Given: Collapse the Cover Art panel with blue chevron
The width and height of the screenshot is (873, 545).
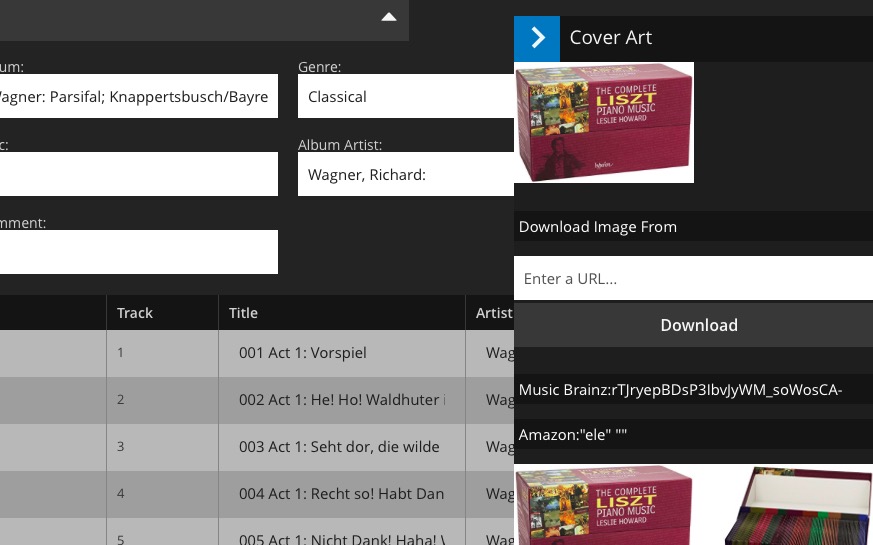Looking at the screenshot, I should coord(537,38).
